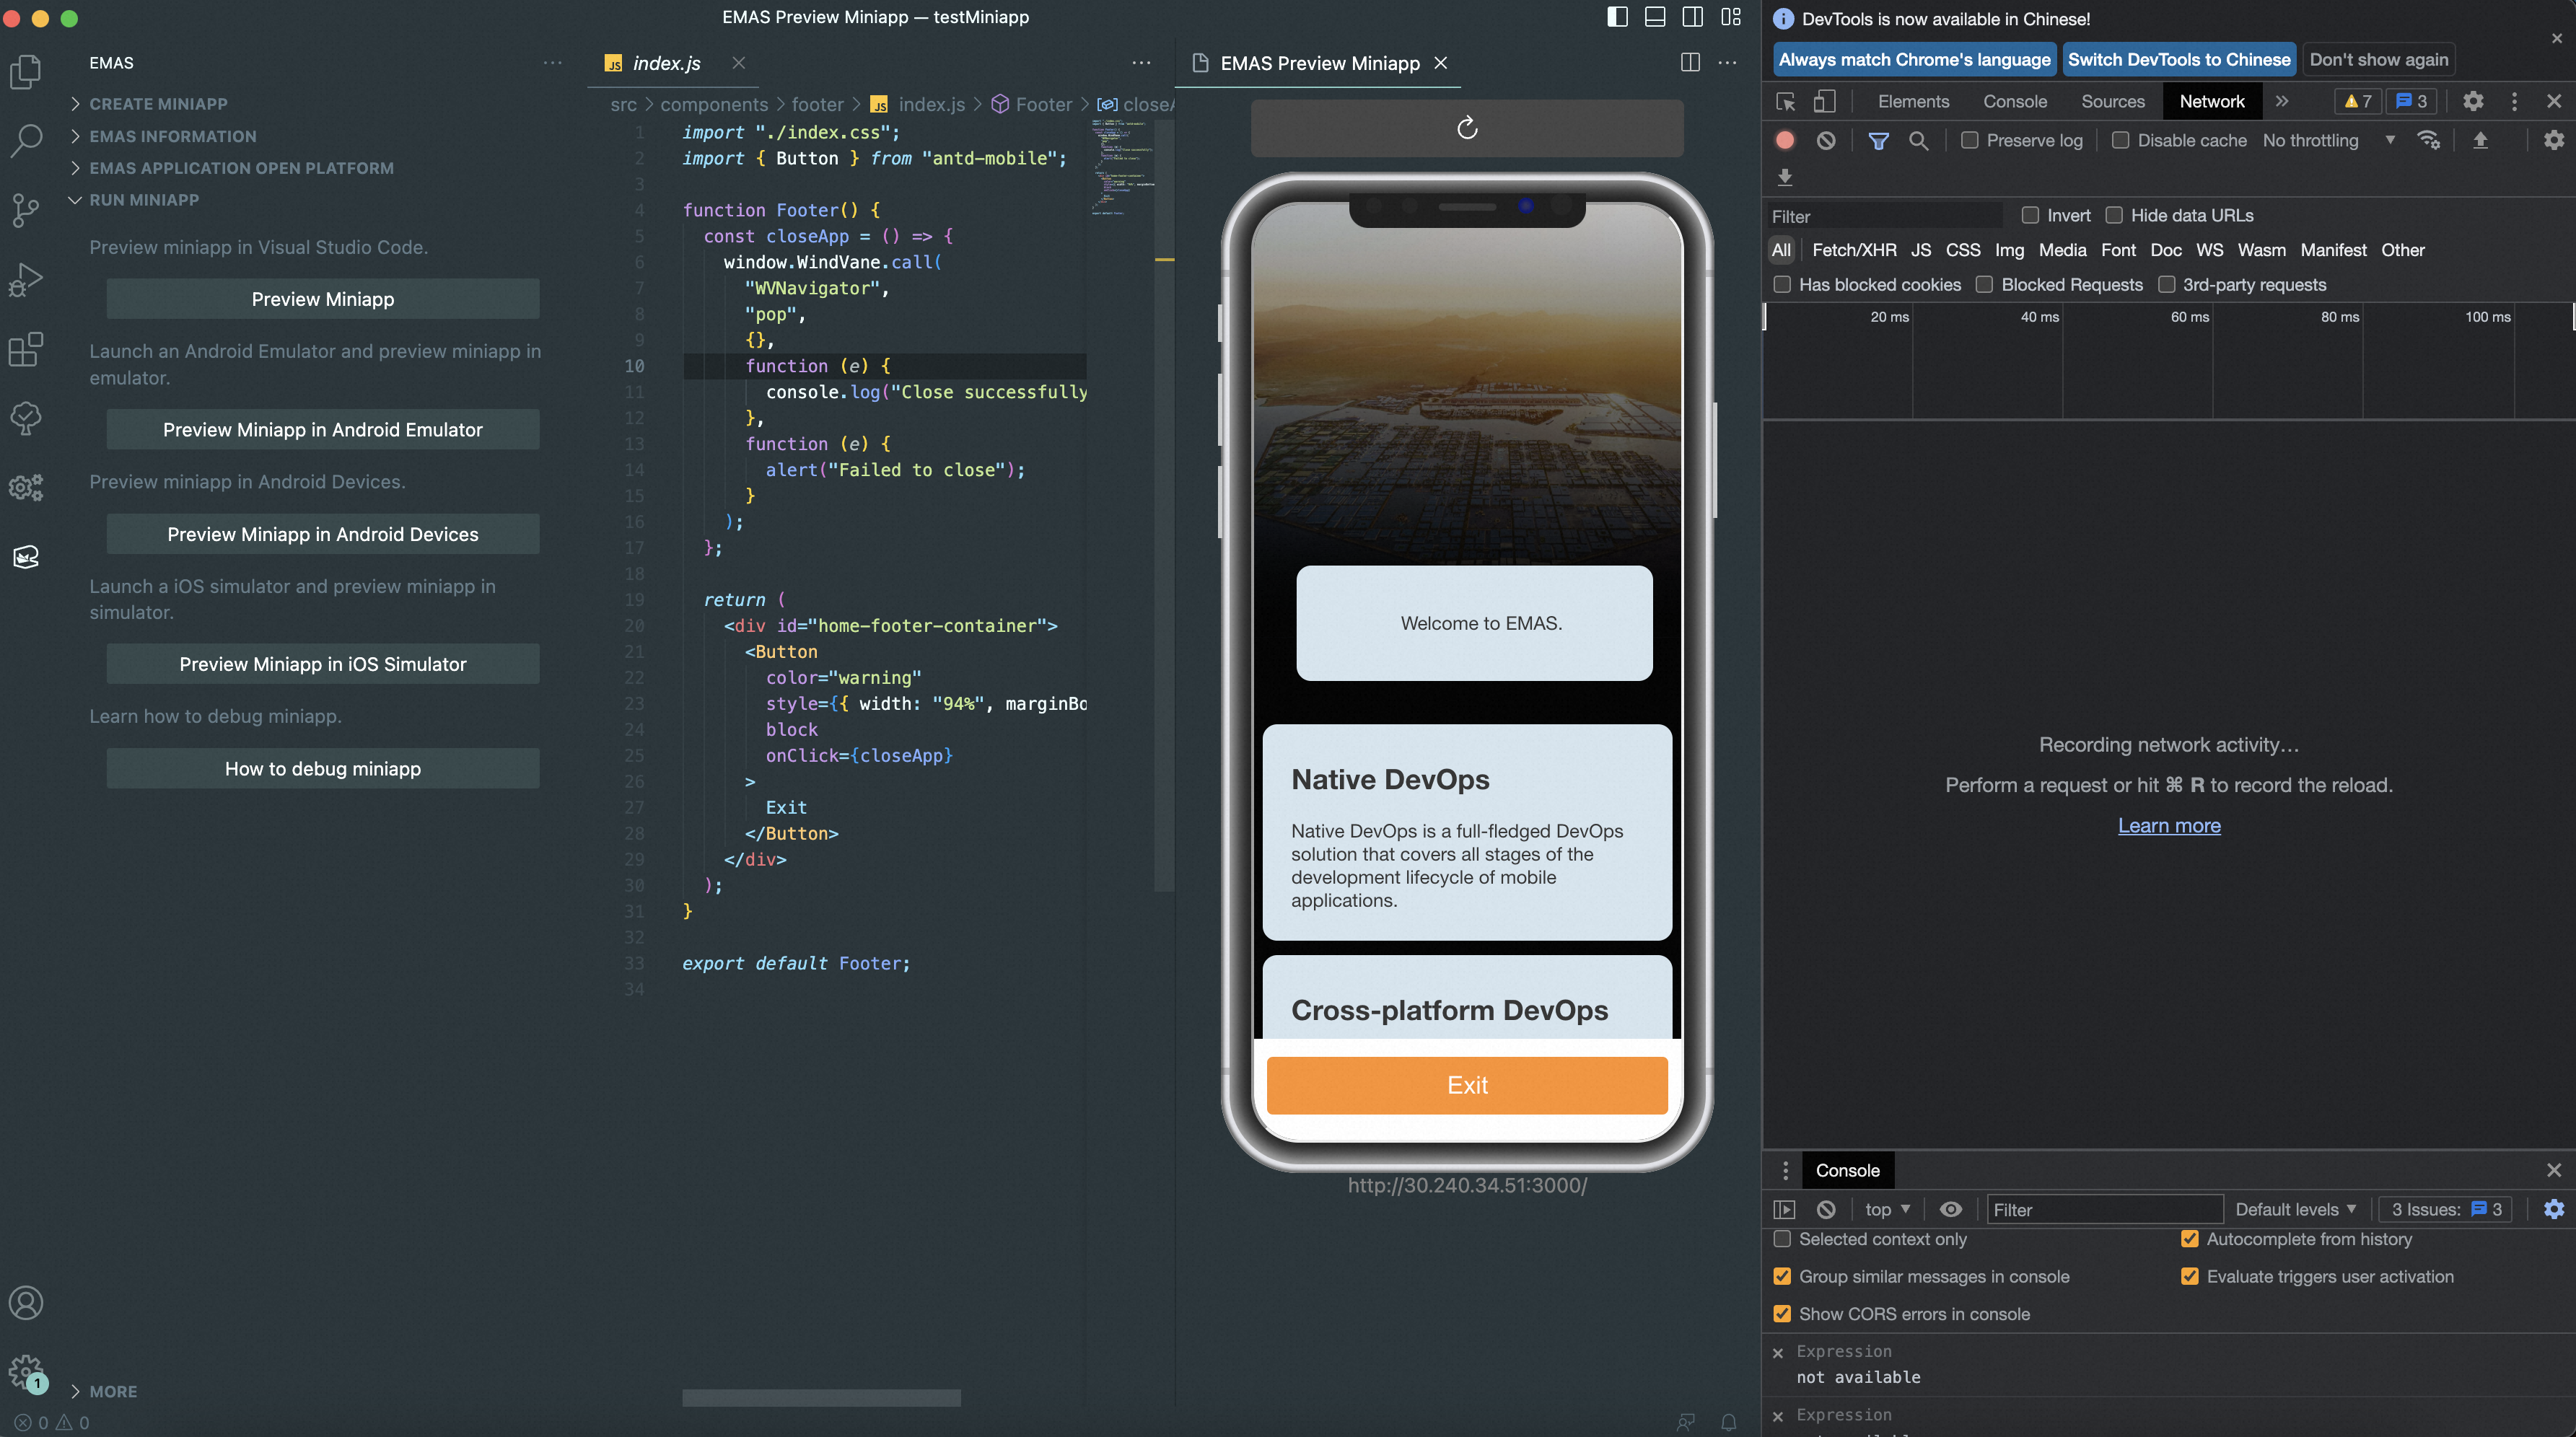Open the Extensions view in activity bar
Image resolution: width=2576 pixels, height=1437 pixels.
coord(26,349)
